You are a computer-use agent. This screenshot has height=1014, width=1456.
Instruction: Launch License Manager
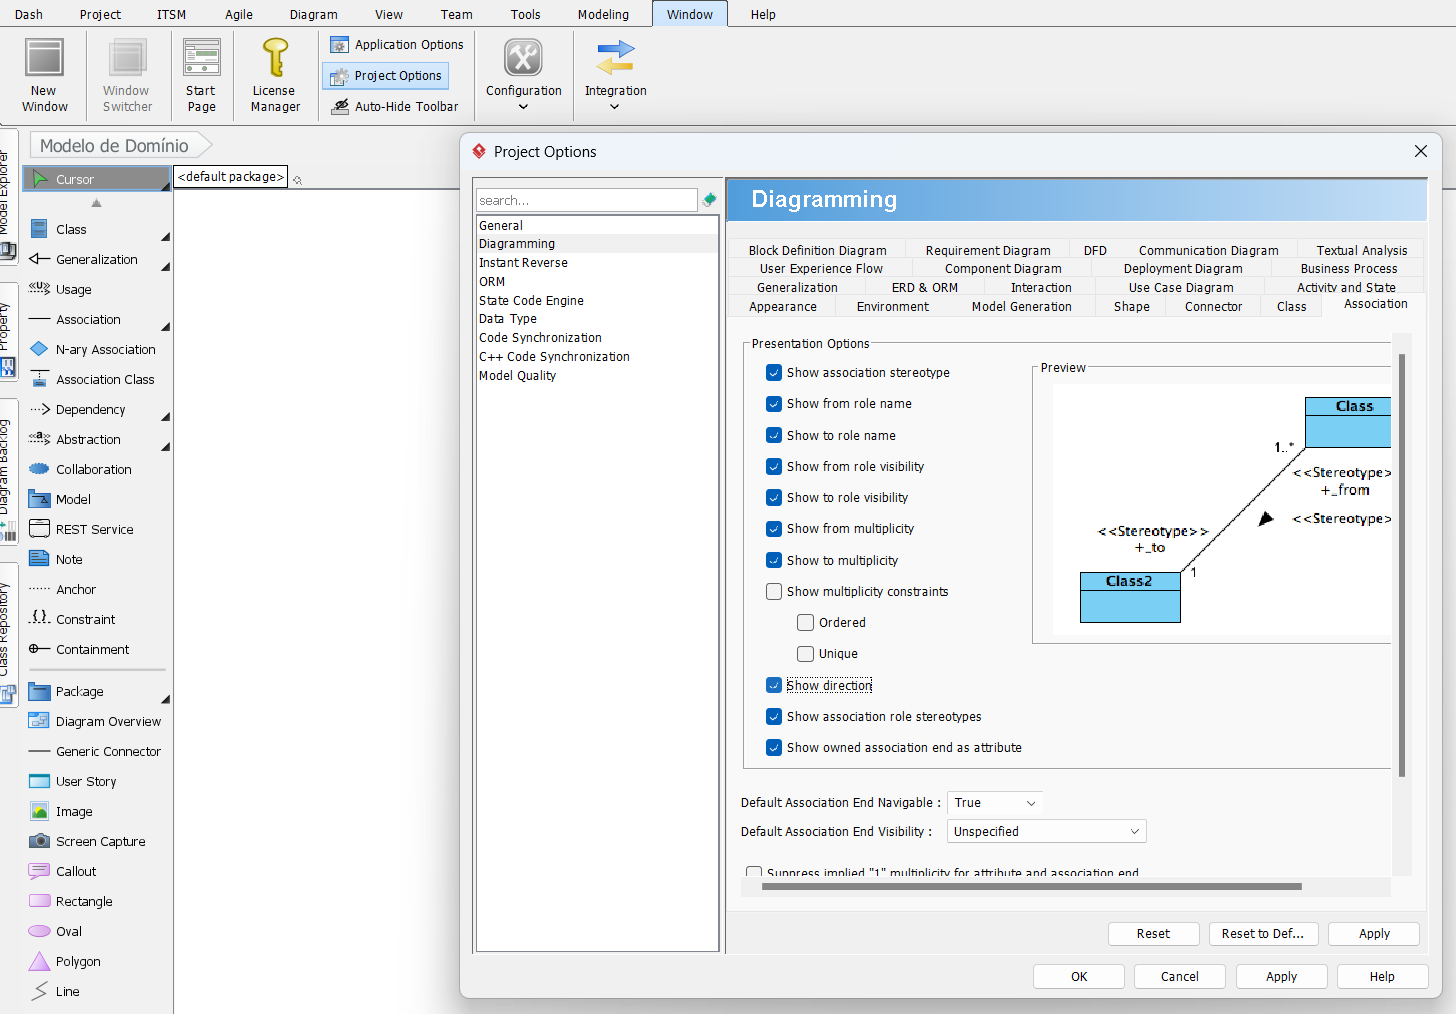[x=275, y=76]
